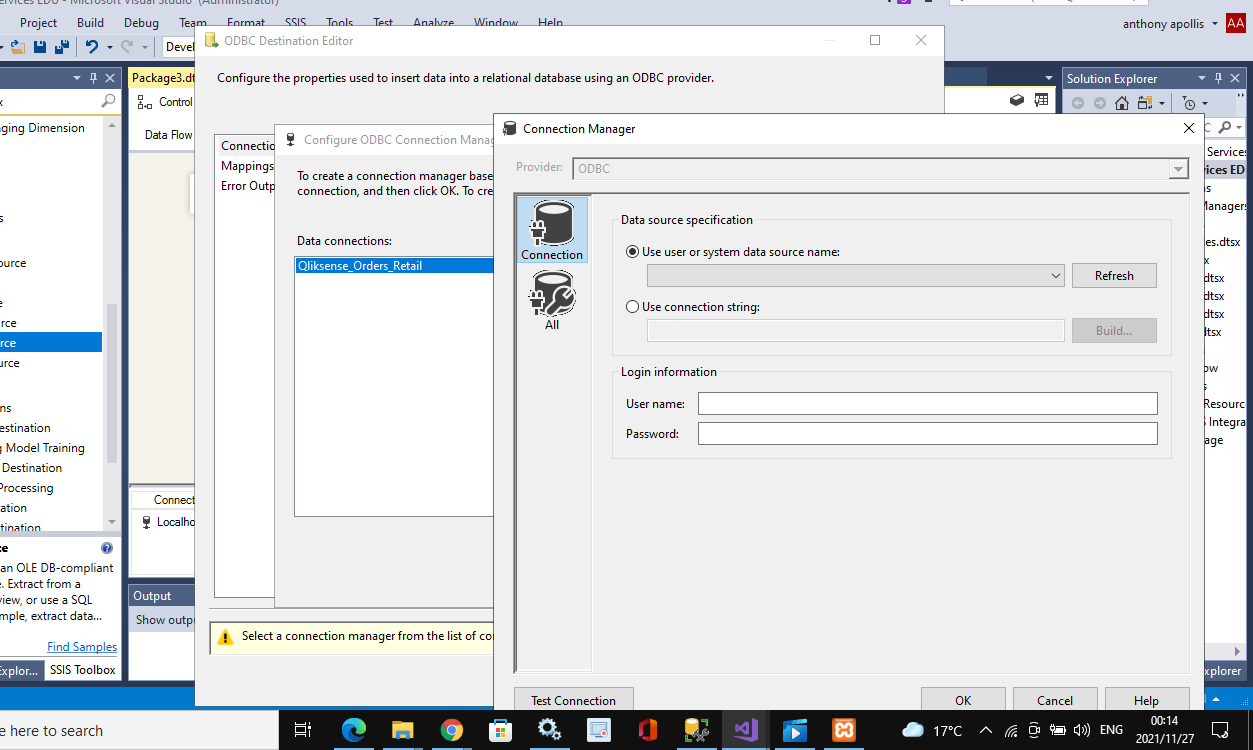Click the Variables grid icon in designer
Image resolution: width=1253 pixels, height=750 pixels.
click(x=1041, y=100)
